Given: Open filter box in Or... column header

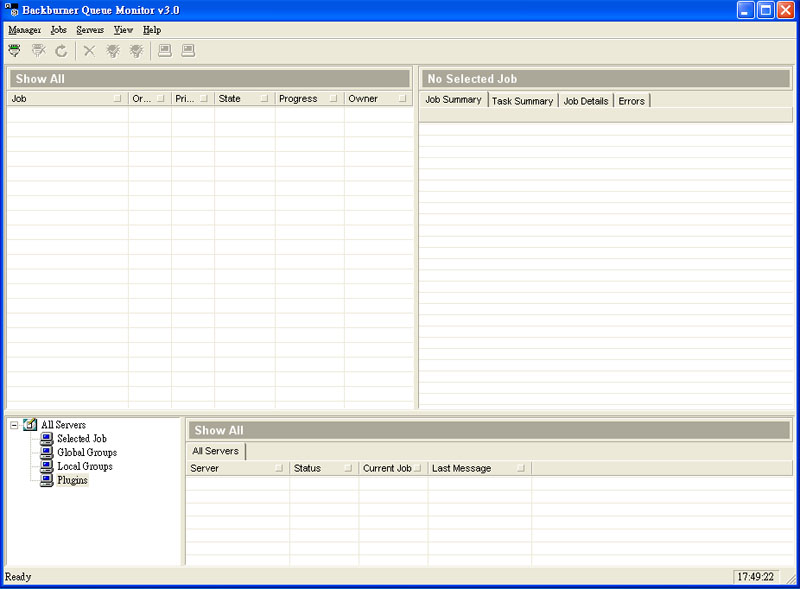Looking at the screenshot, I should point(161,99).
